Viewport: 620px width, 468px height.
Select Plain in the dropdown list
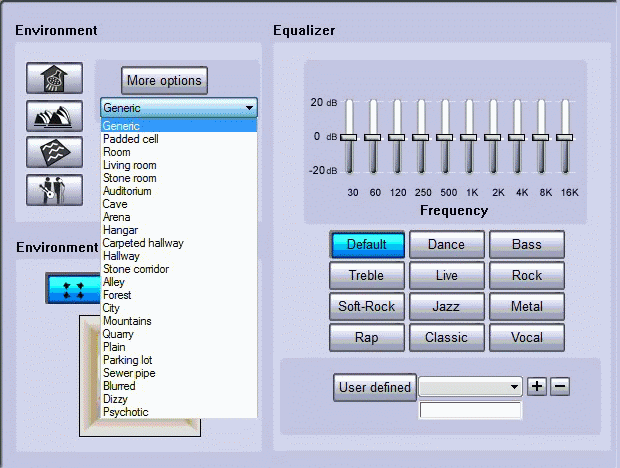point(179,347)
